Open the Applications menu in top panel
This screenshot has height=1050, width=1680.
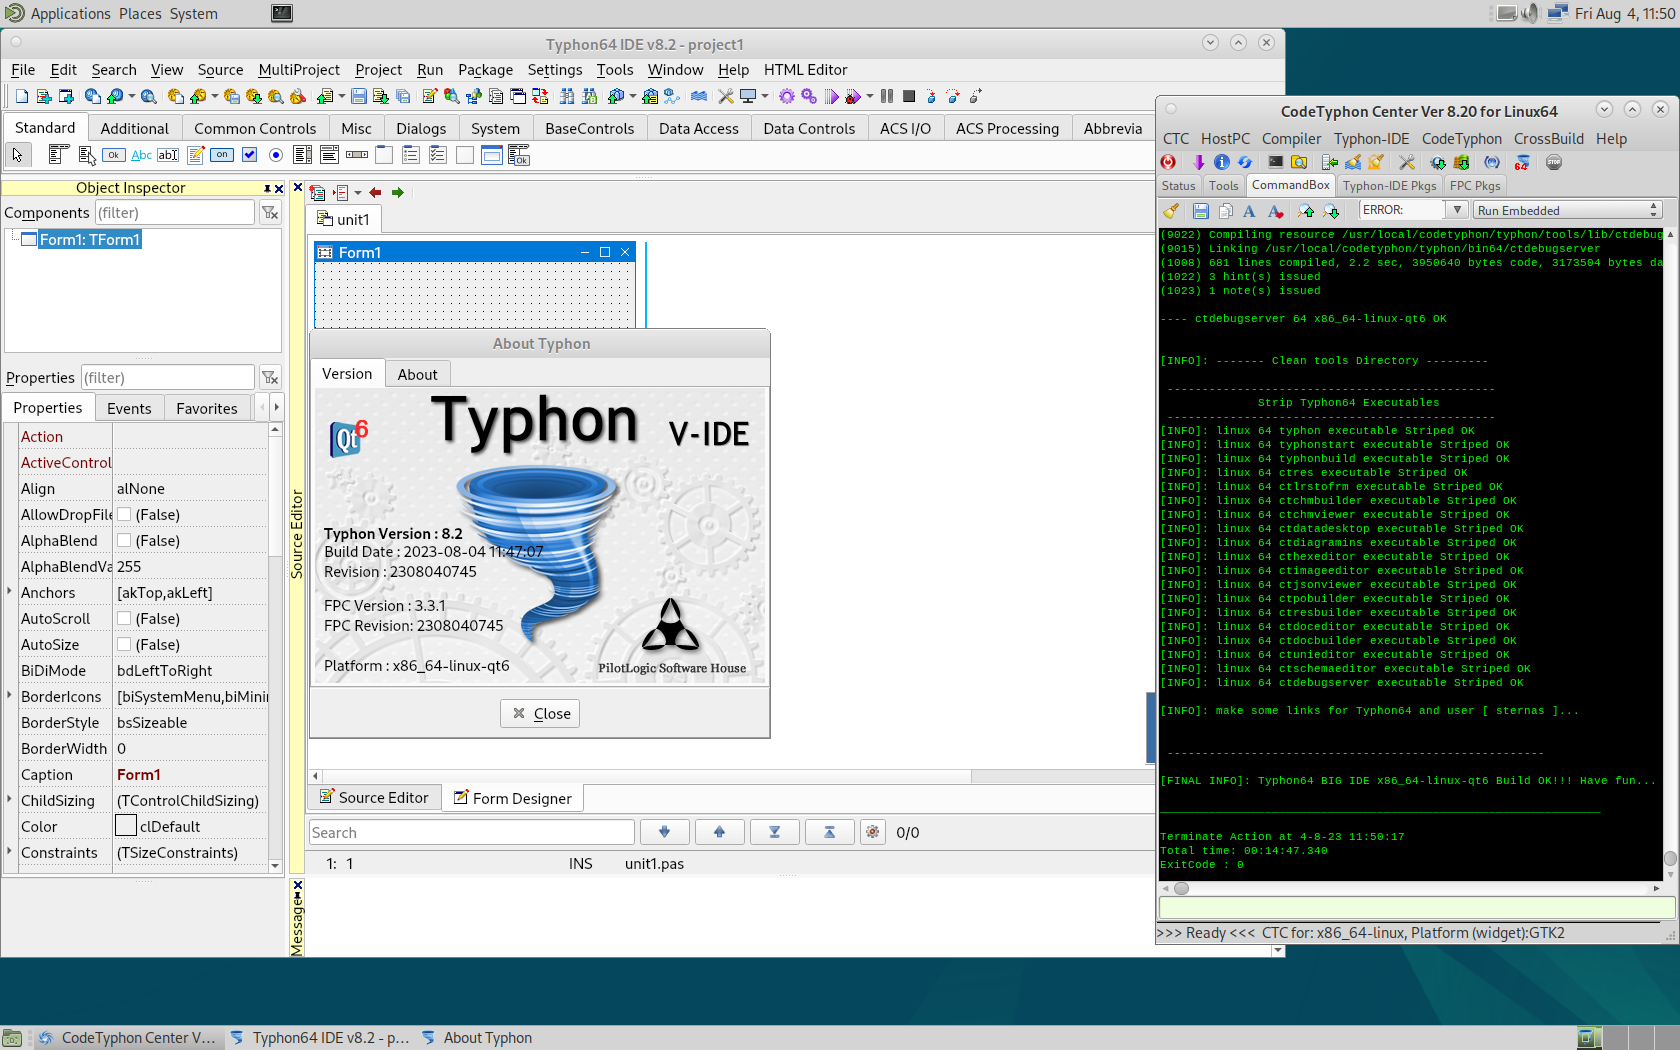pos(70,14)
